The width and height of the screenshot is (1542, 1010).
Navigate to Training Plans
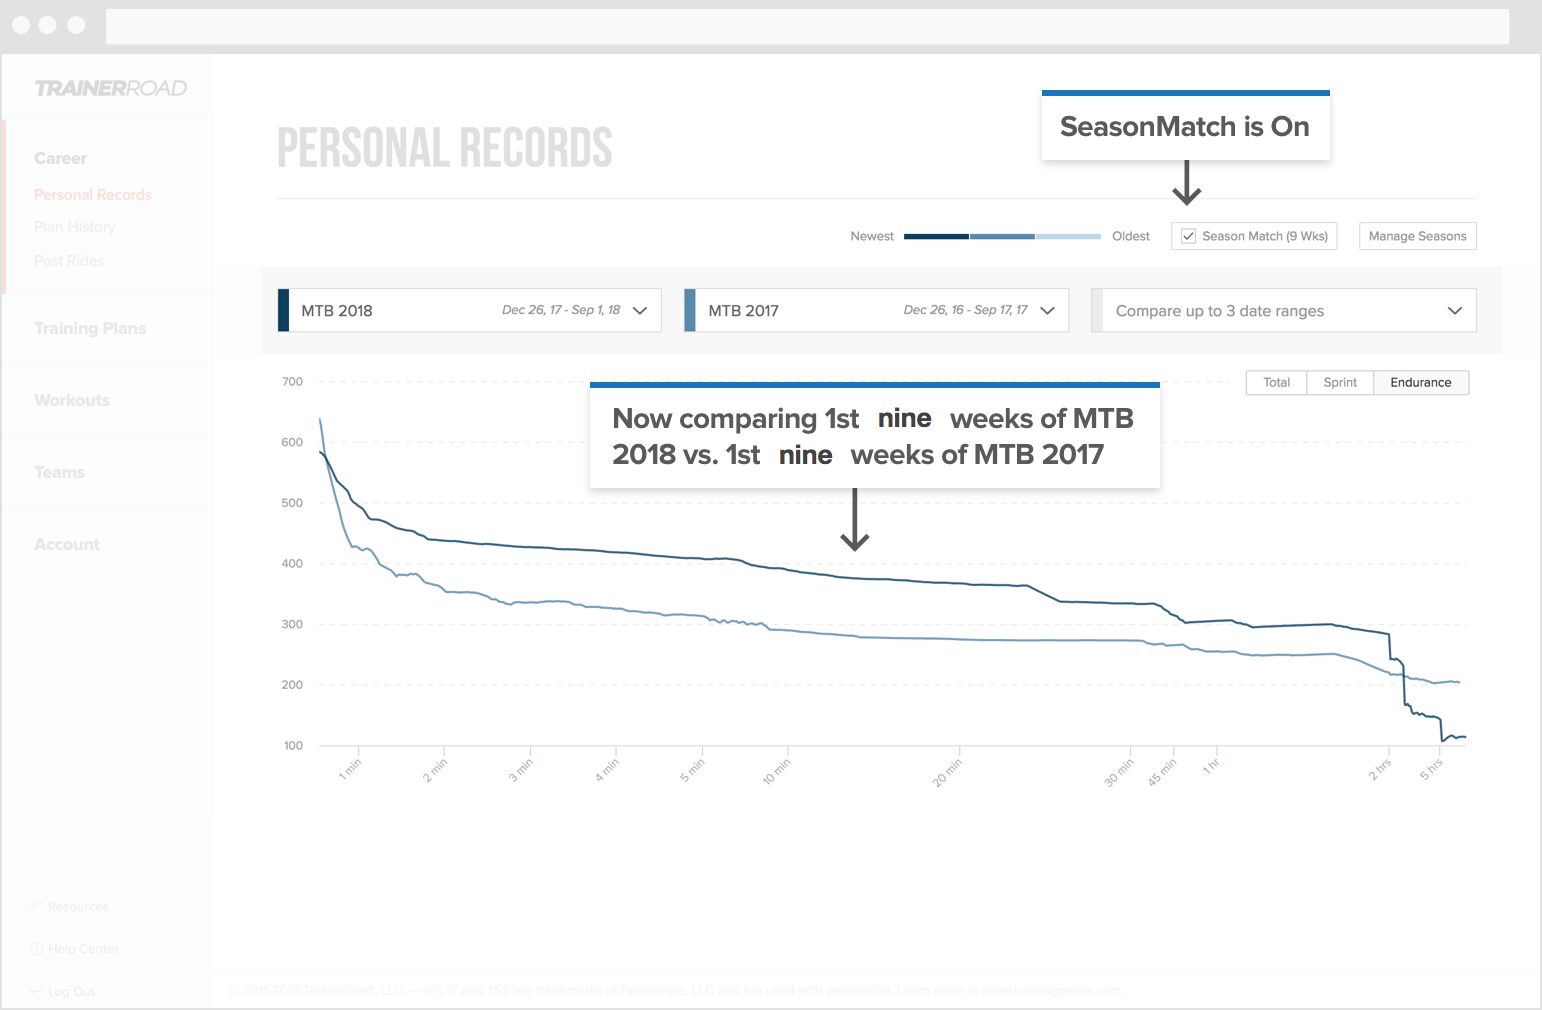click(x=90, y=328)
